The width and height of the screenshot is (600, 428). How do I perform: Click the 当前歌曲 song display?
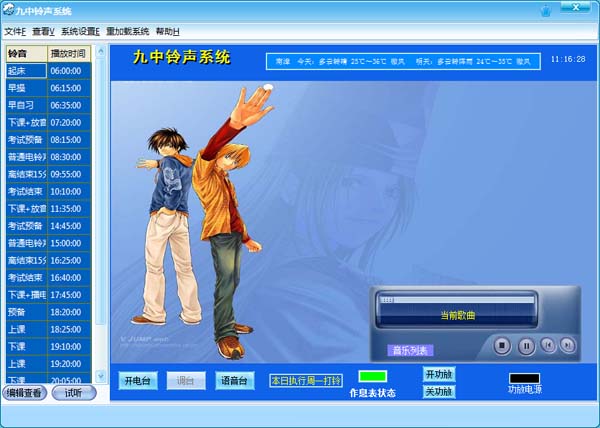coord(457,315)
